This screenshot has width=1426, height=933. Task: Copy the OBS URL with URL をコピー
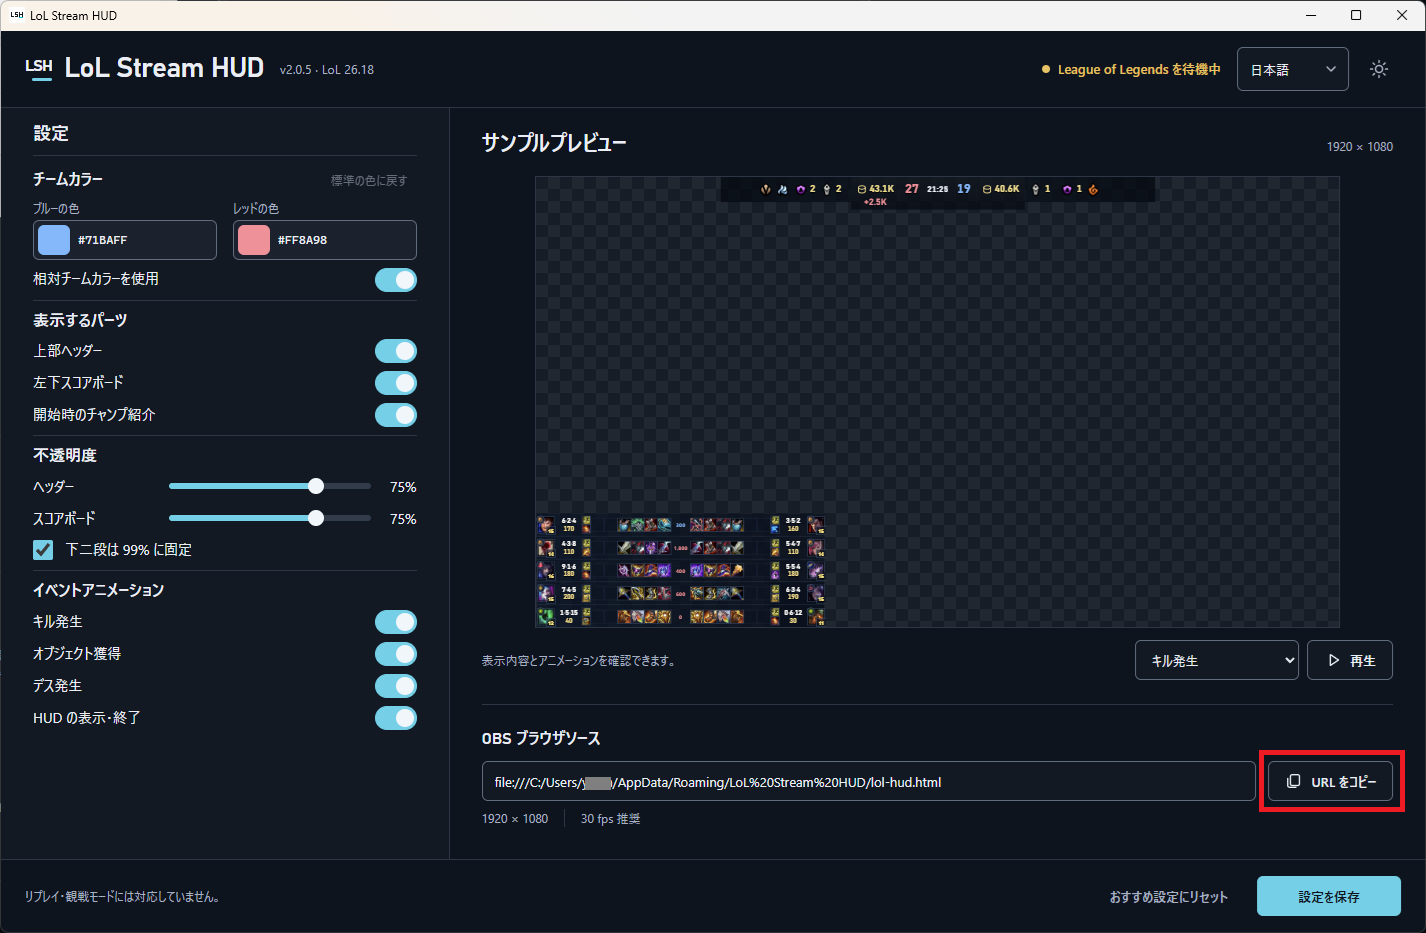1331,781
